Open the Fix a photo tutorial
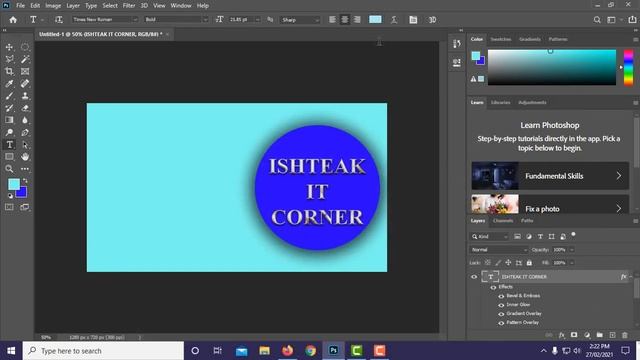The width and height of the screenshot is (640, 360). (x=550, y=204)
